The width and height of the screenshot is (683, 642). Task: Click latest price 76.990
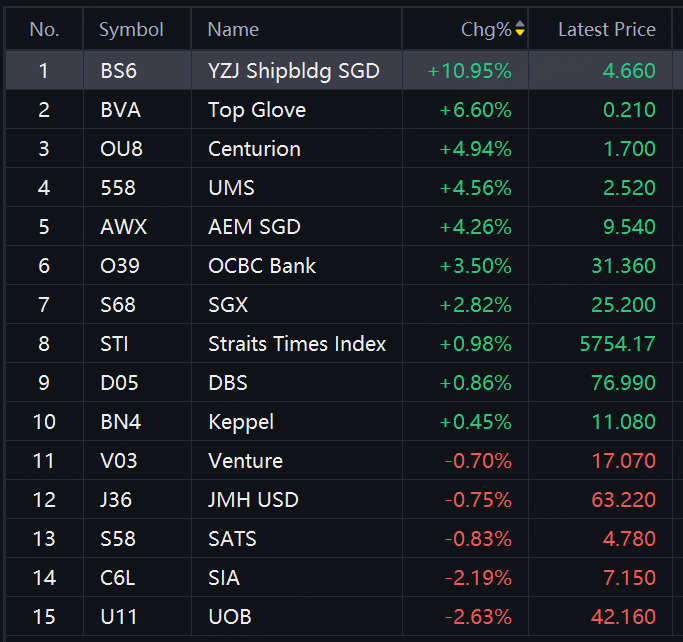[623, 383]
